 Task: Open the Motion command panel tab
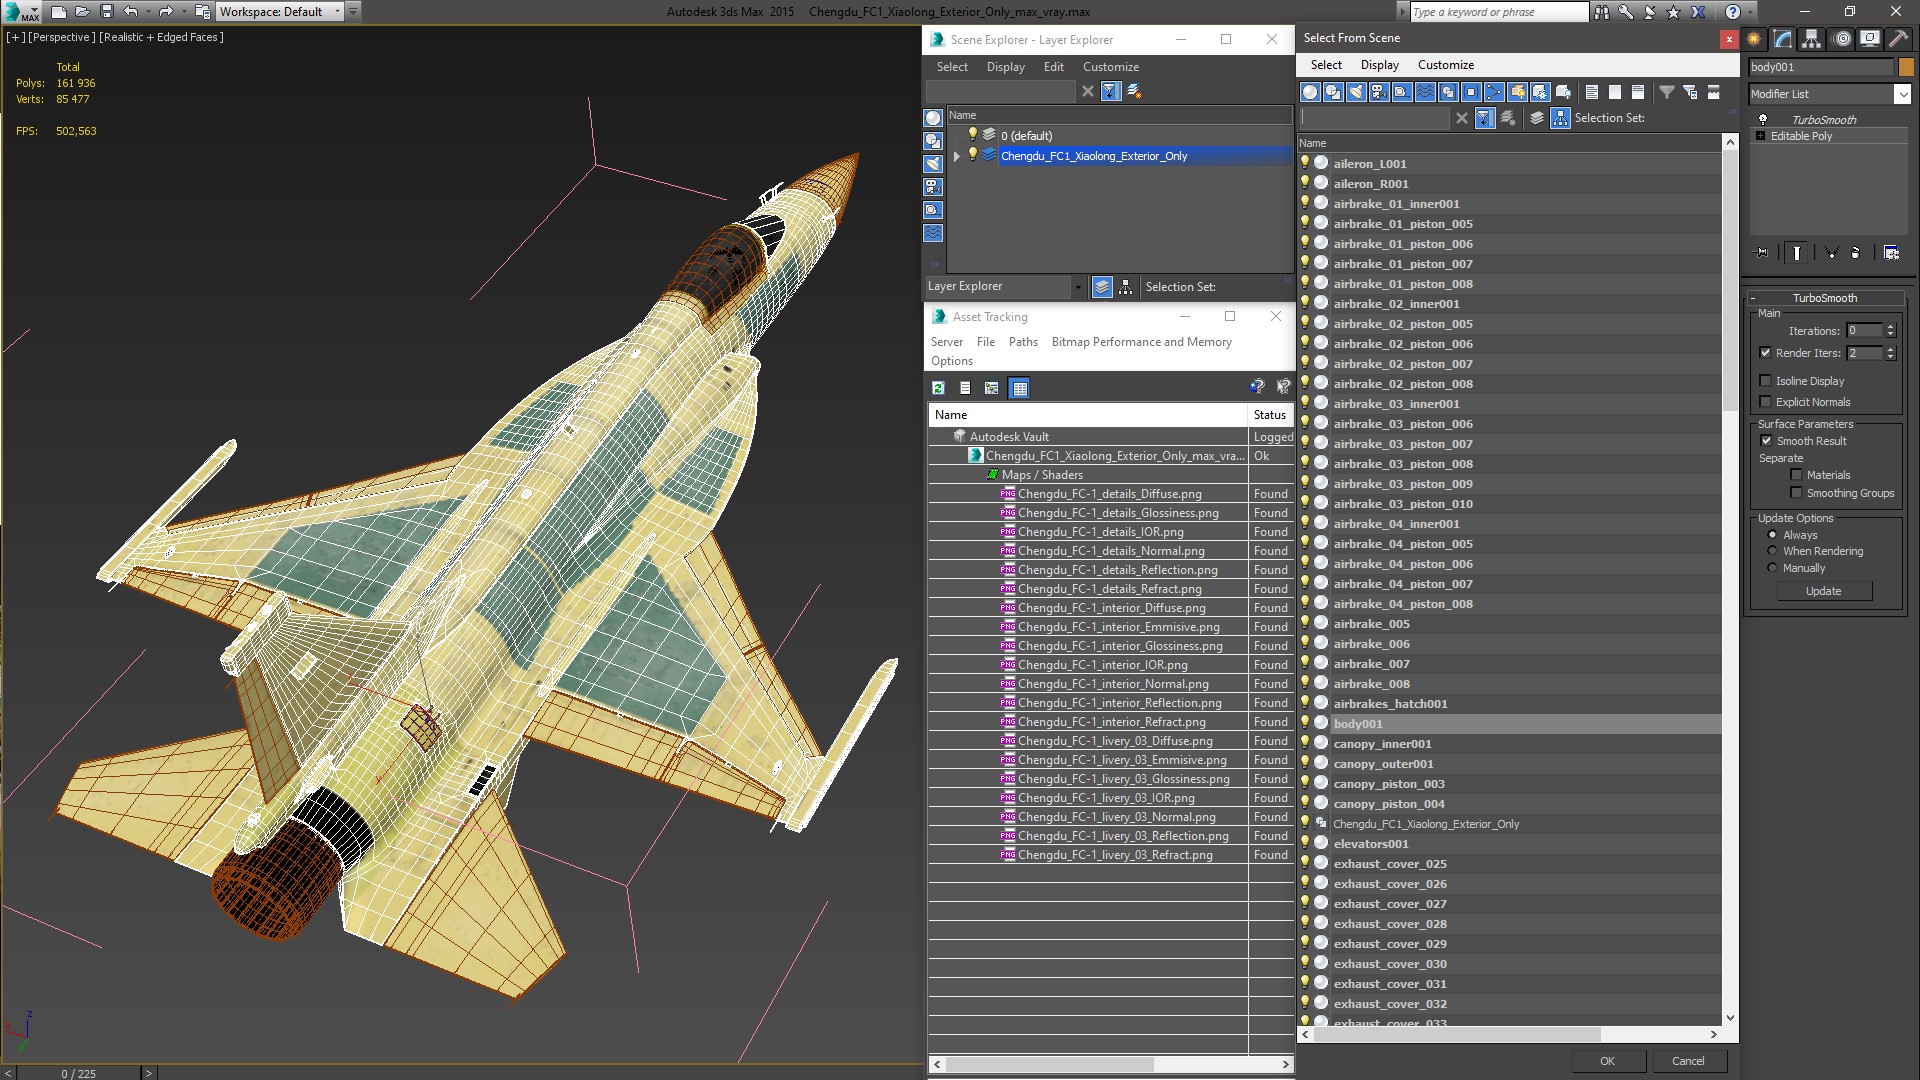[x=1841, y=39]
